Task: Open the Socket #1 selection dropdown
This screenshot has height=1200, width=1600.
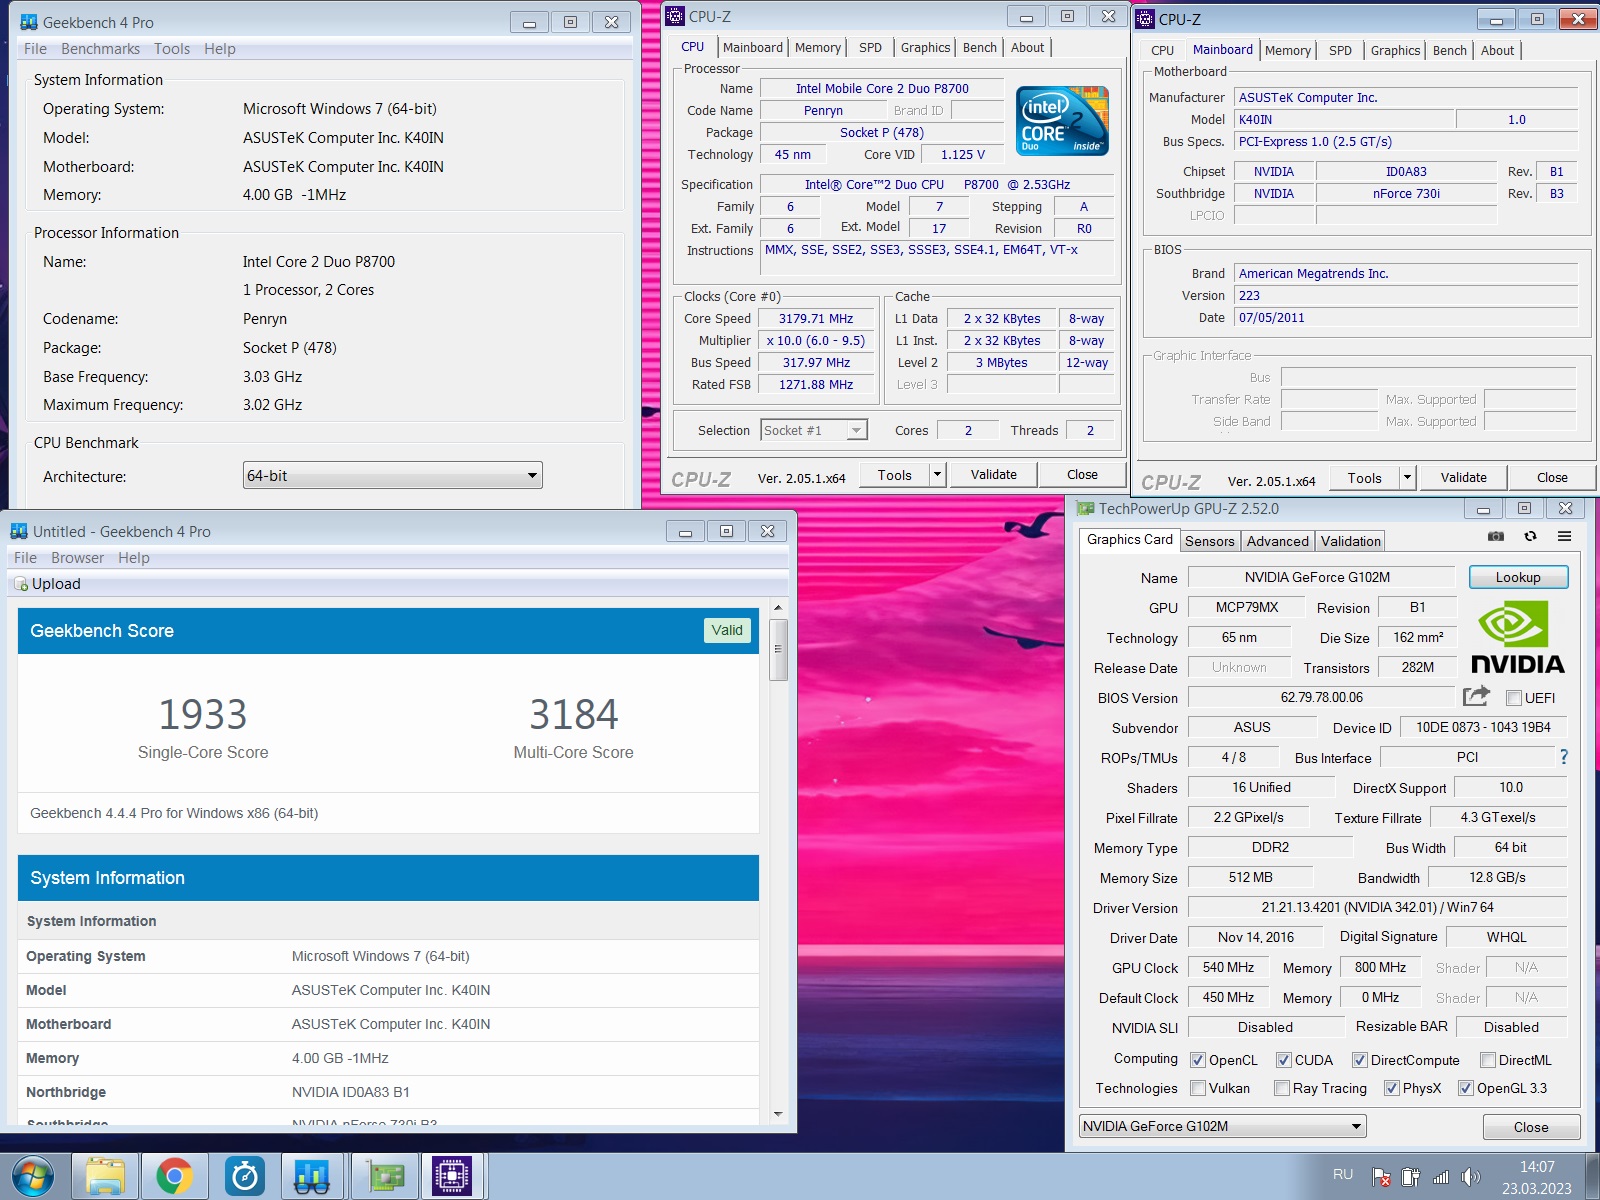Action: (814, 430)
